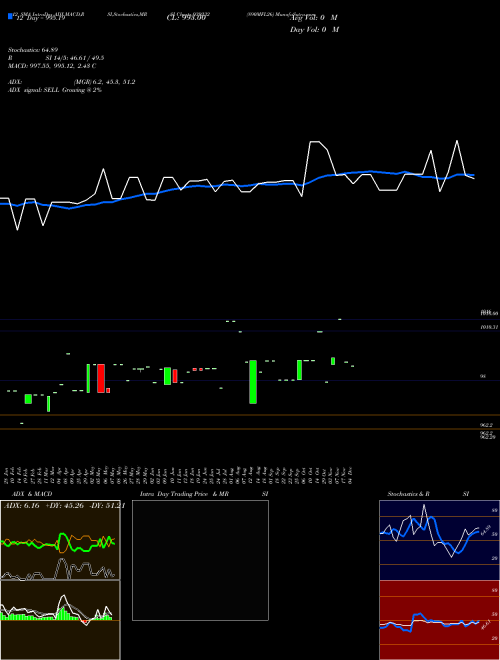Screen dimensions: 500x660
Task: Click the 962.2 price axis label
Action: [487, 425]
